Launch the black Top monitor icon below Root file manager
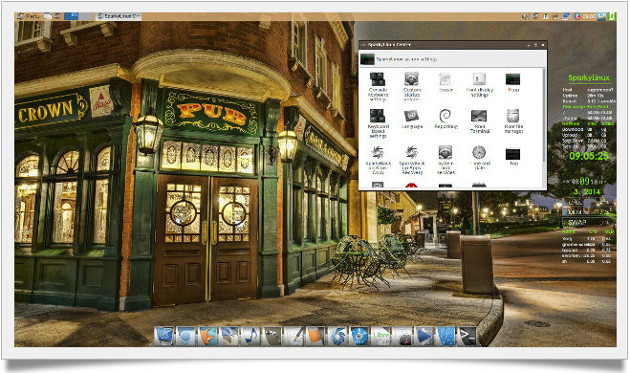Viewport: 630px width, 373px height. (x=513, y=157)
